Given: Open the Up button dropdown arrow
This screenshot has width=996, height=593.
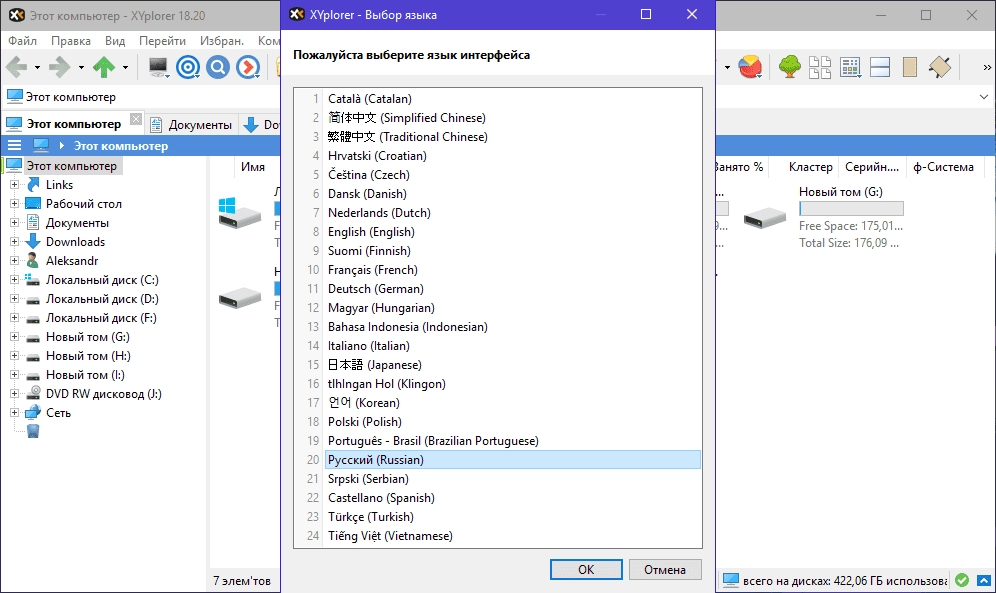Looking at the screenshot, I should 125,67.
